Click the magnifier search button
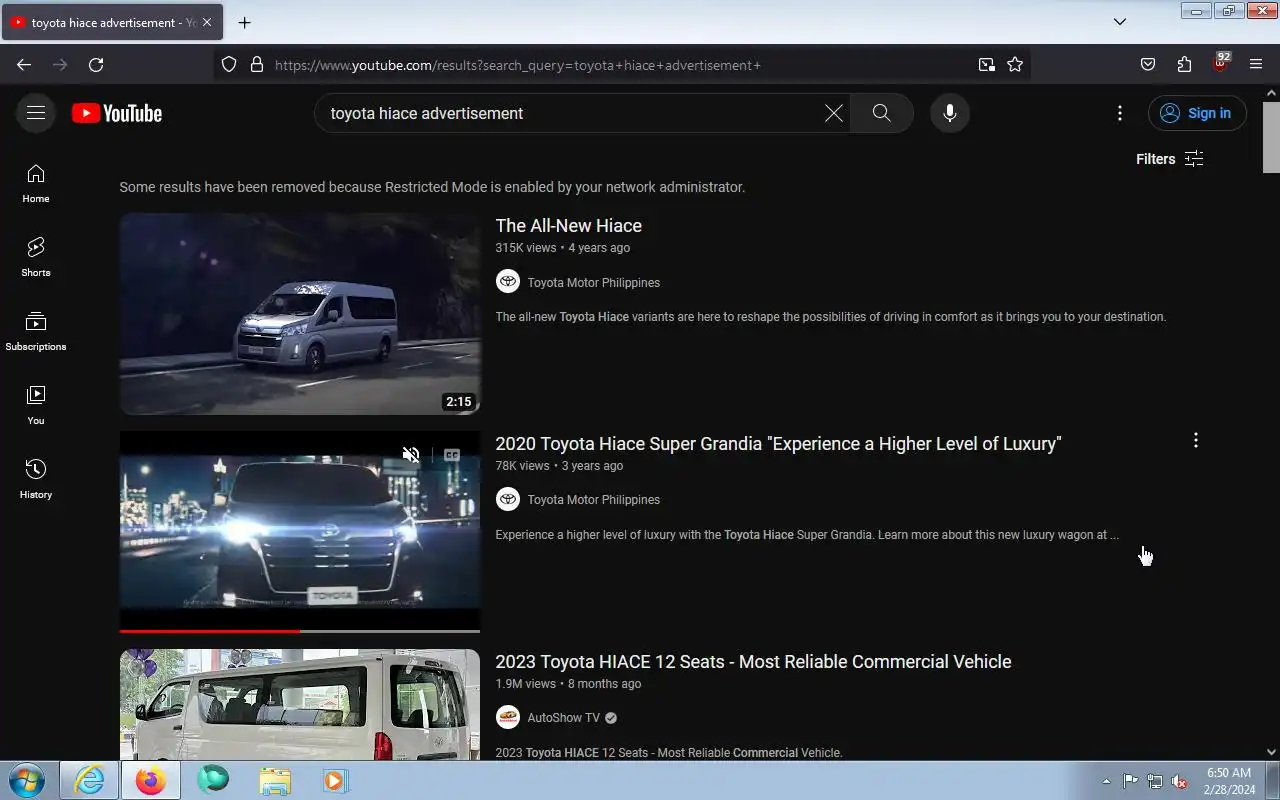Viewport: 1280px width, 800px height. (881, 113)
